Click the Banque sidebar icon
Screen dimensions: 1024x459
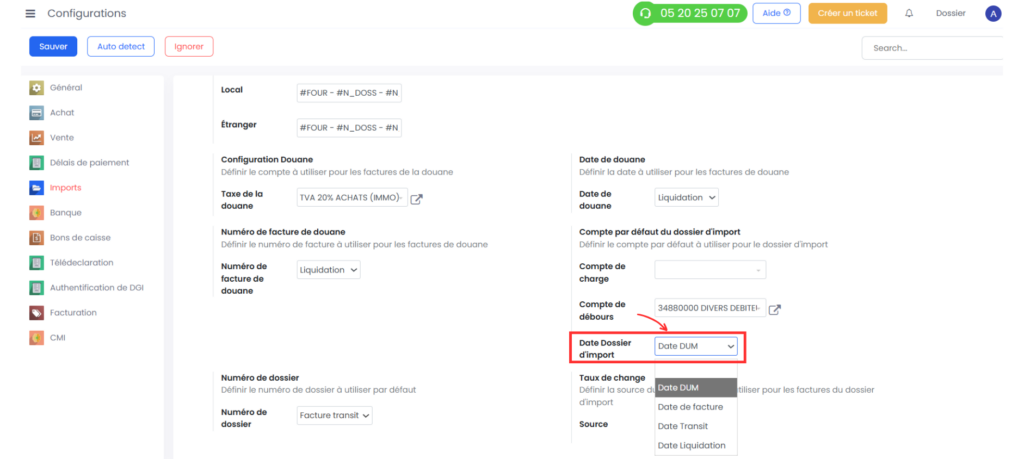[37, 213]
